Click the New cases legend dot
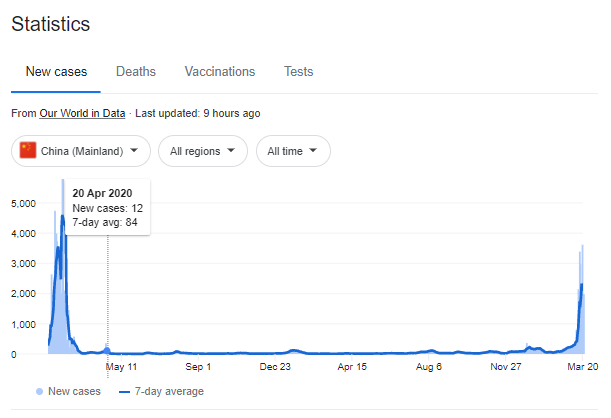The width and height of the screenshot is (611, 418). click(x=40, y=391)
